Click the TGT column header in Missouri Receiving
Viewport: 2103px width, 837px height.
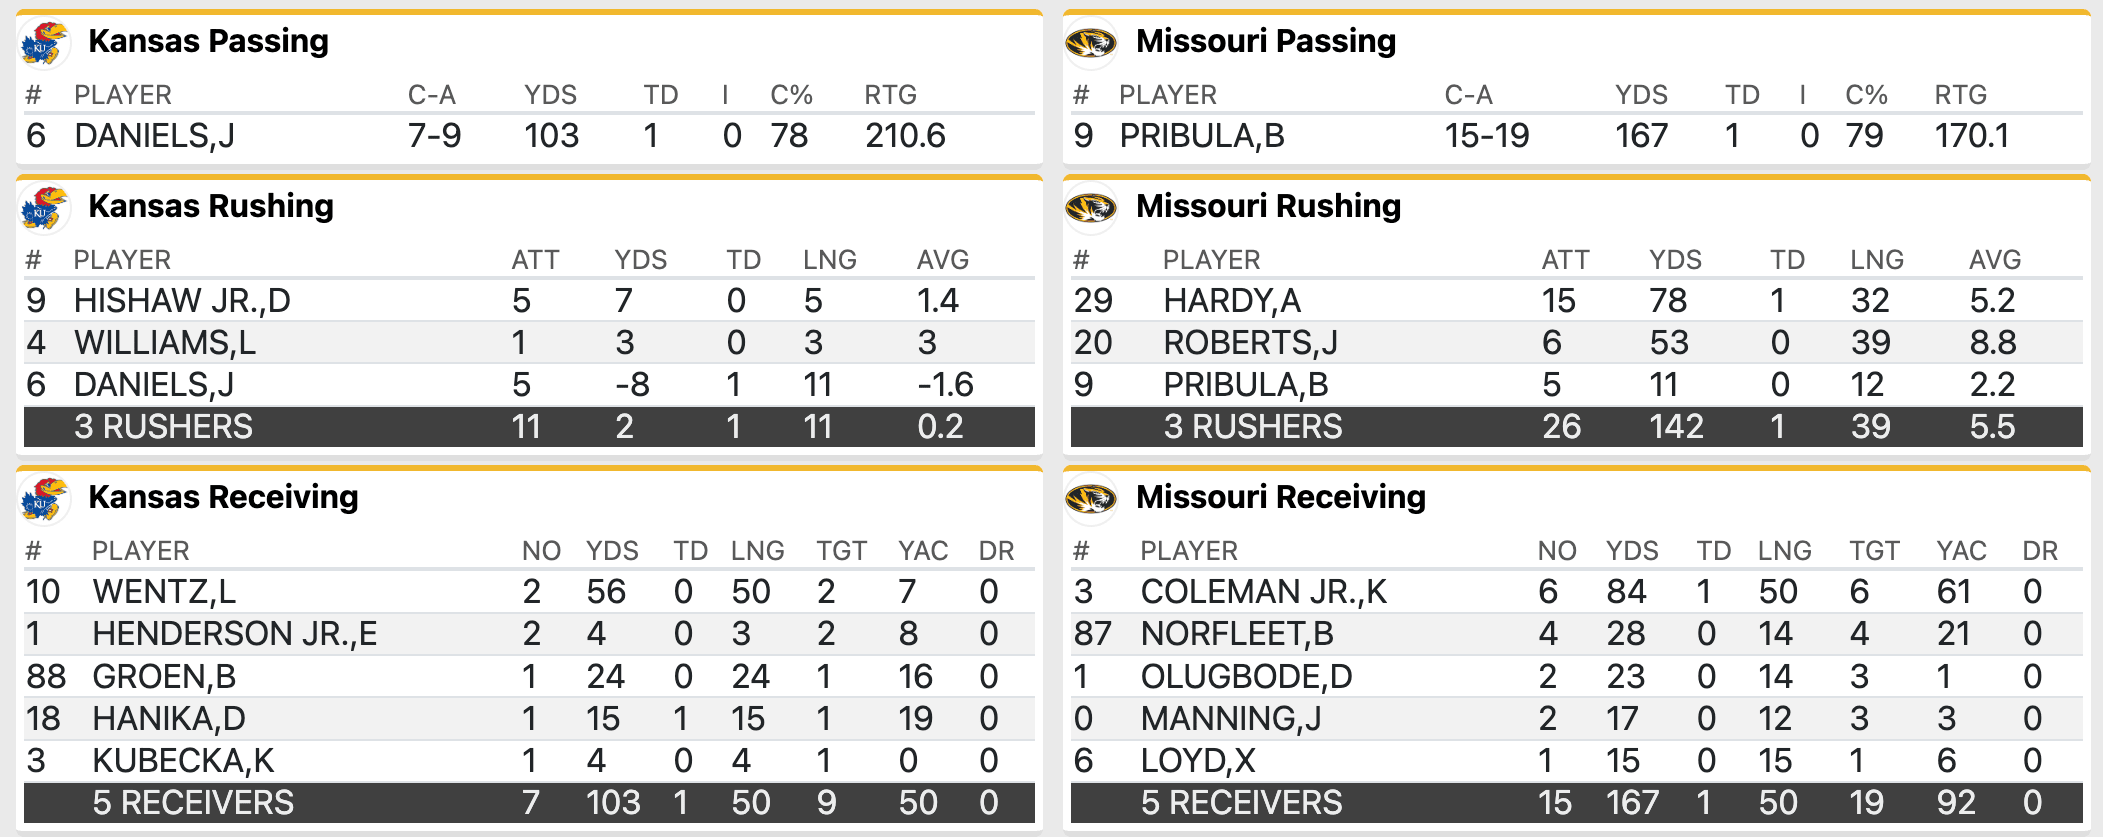click(1874, 551)
